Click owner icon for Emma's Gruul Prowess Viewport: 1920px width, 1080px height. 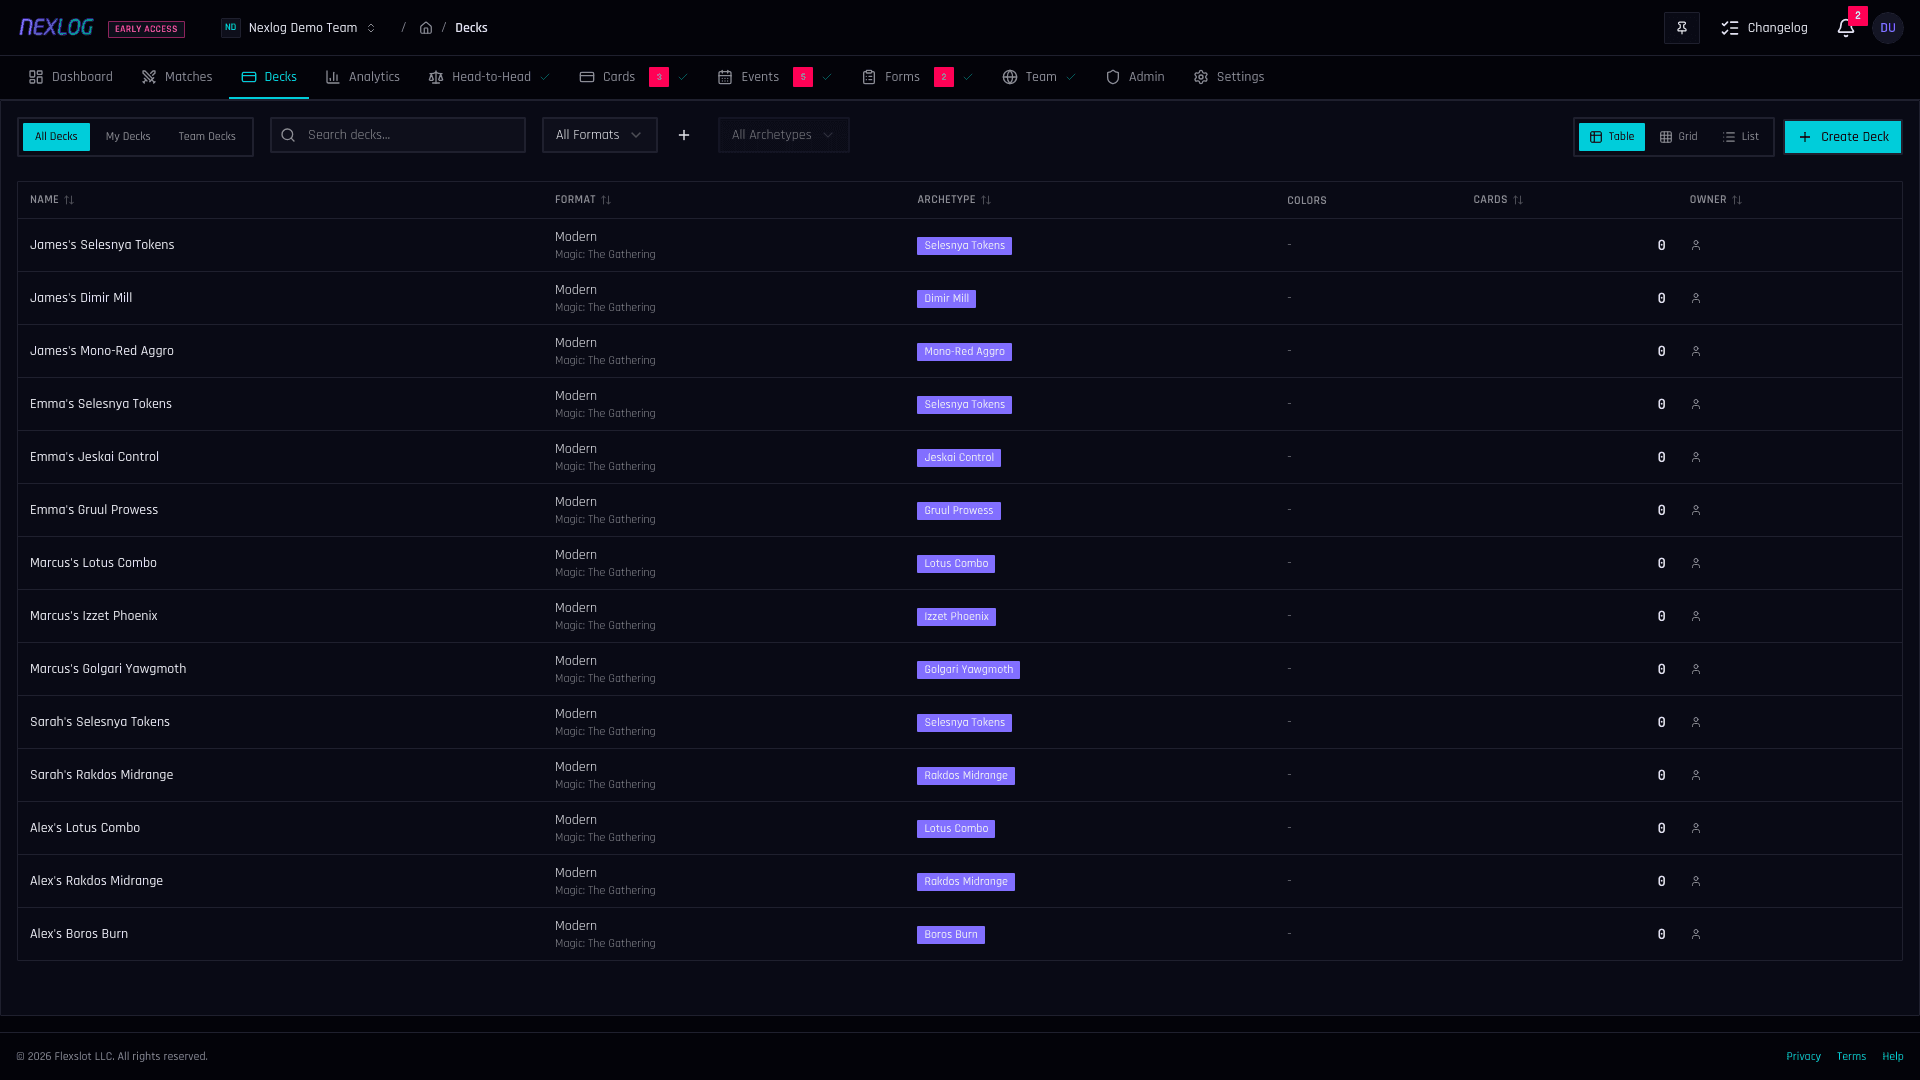click(1696, 510)
